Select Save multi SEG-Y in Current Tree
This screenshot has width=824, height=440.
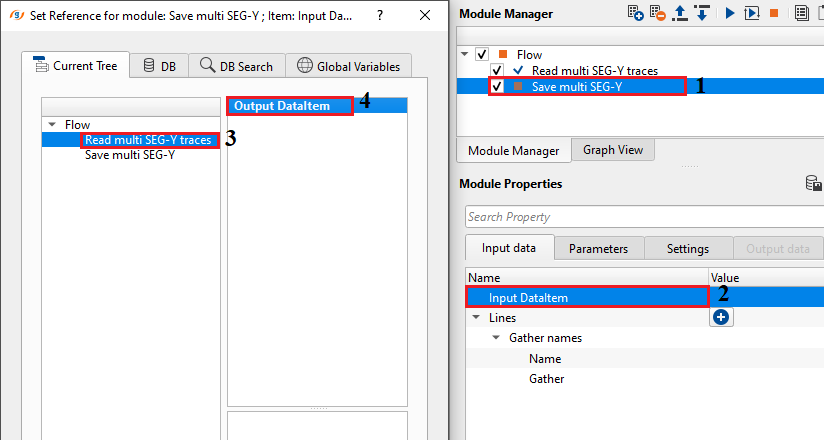(130, 155)
